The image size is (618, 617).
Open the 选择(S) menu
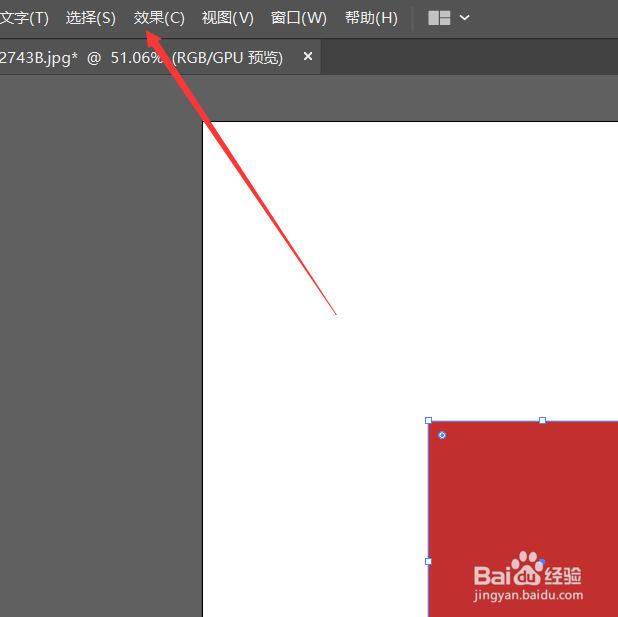coord(91,18)
